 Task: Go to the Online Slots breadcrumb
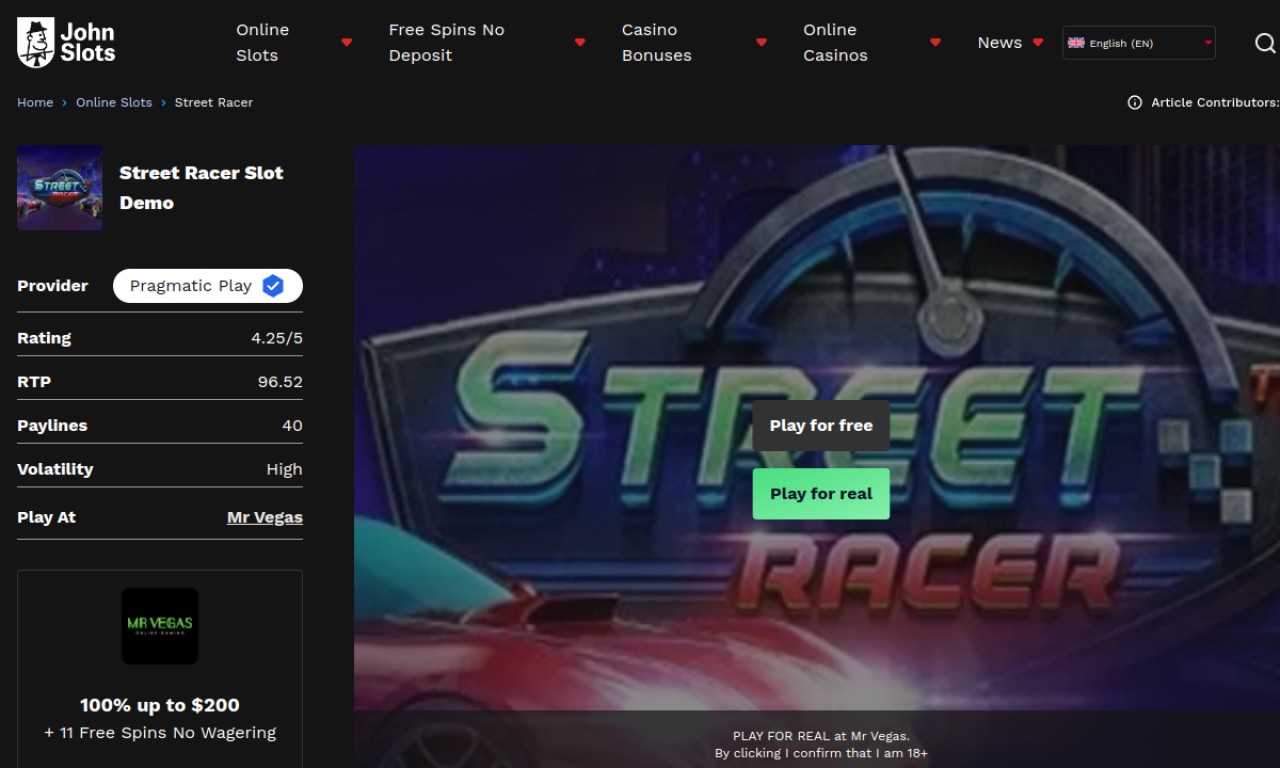(x=114, y=102)
